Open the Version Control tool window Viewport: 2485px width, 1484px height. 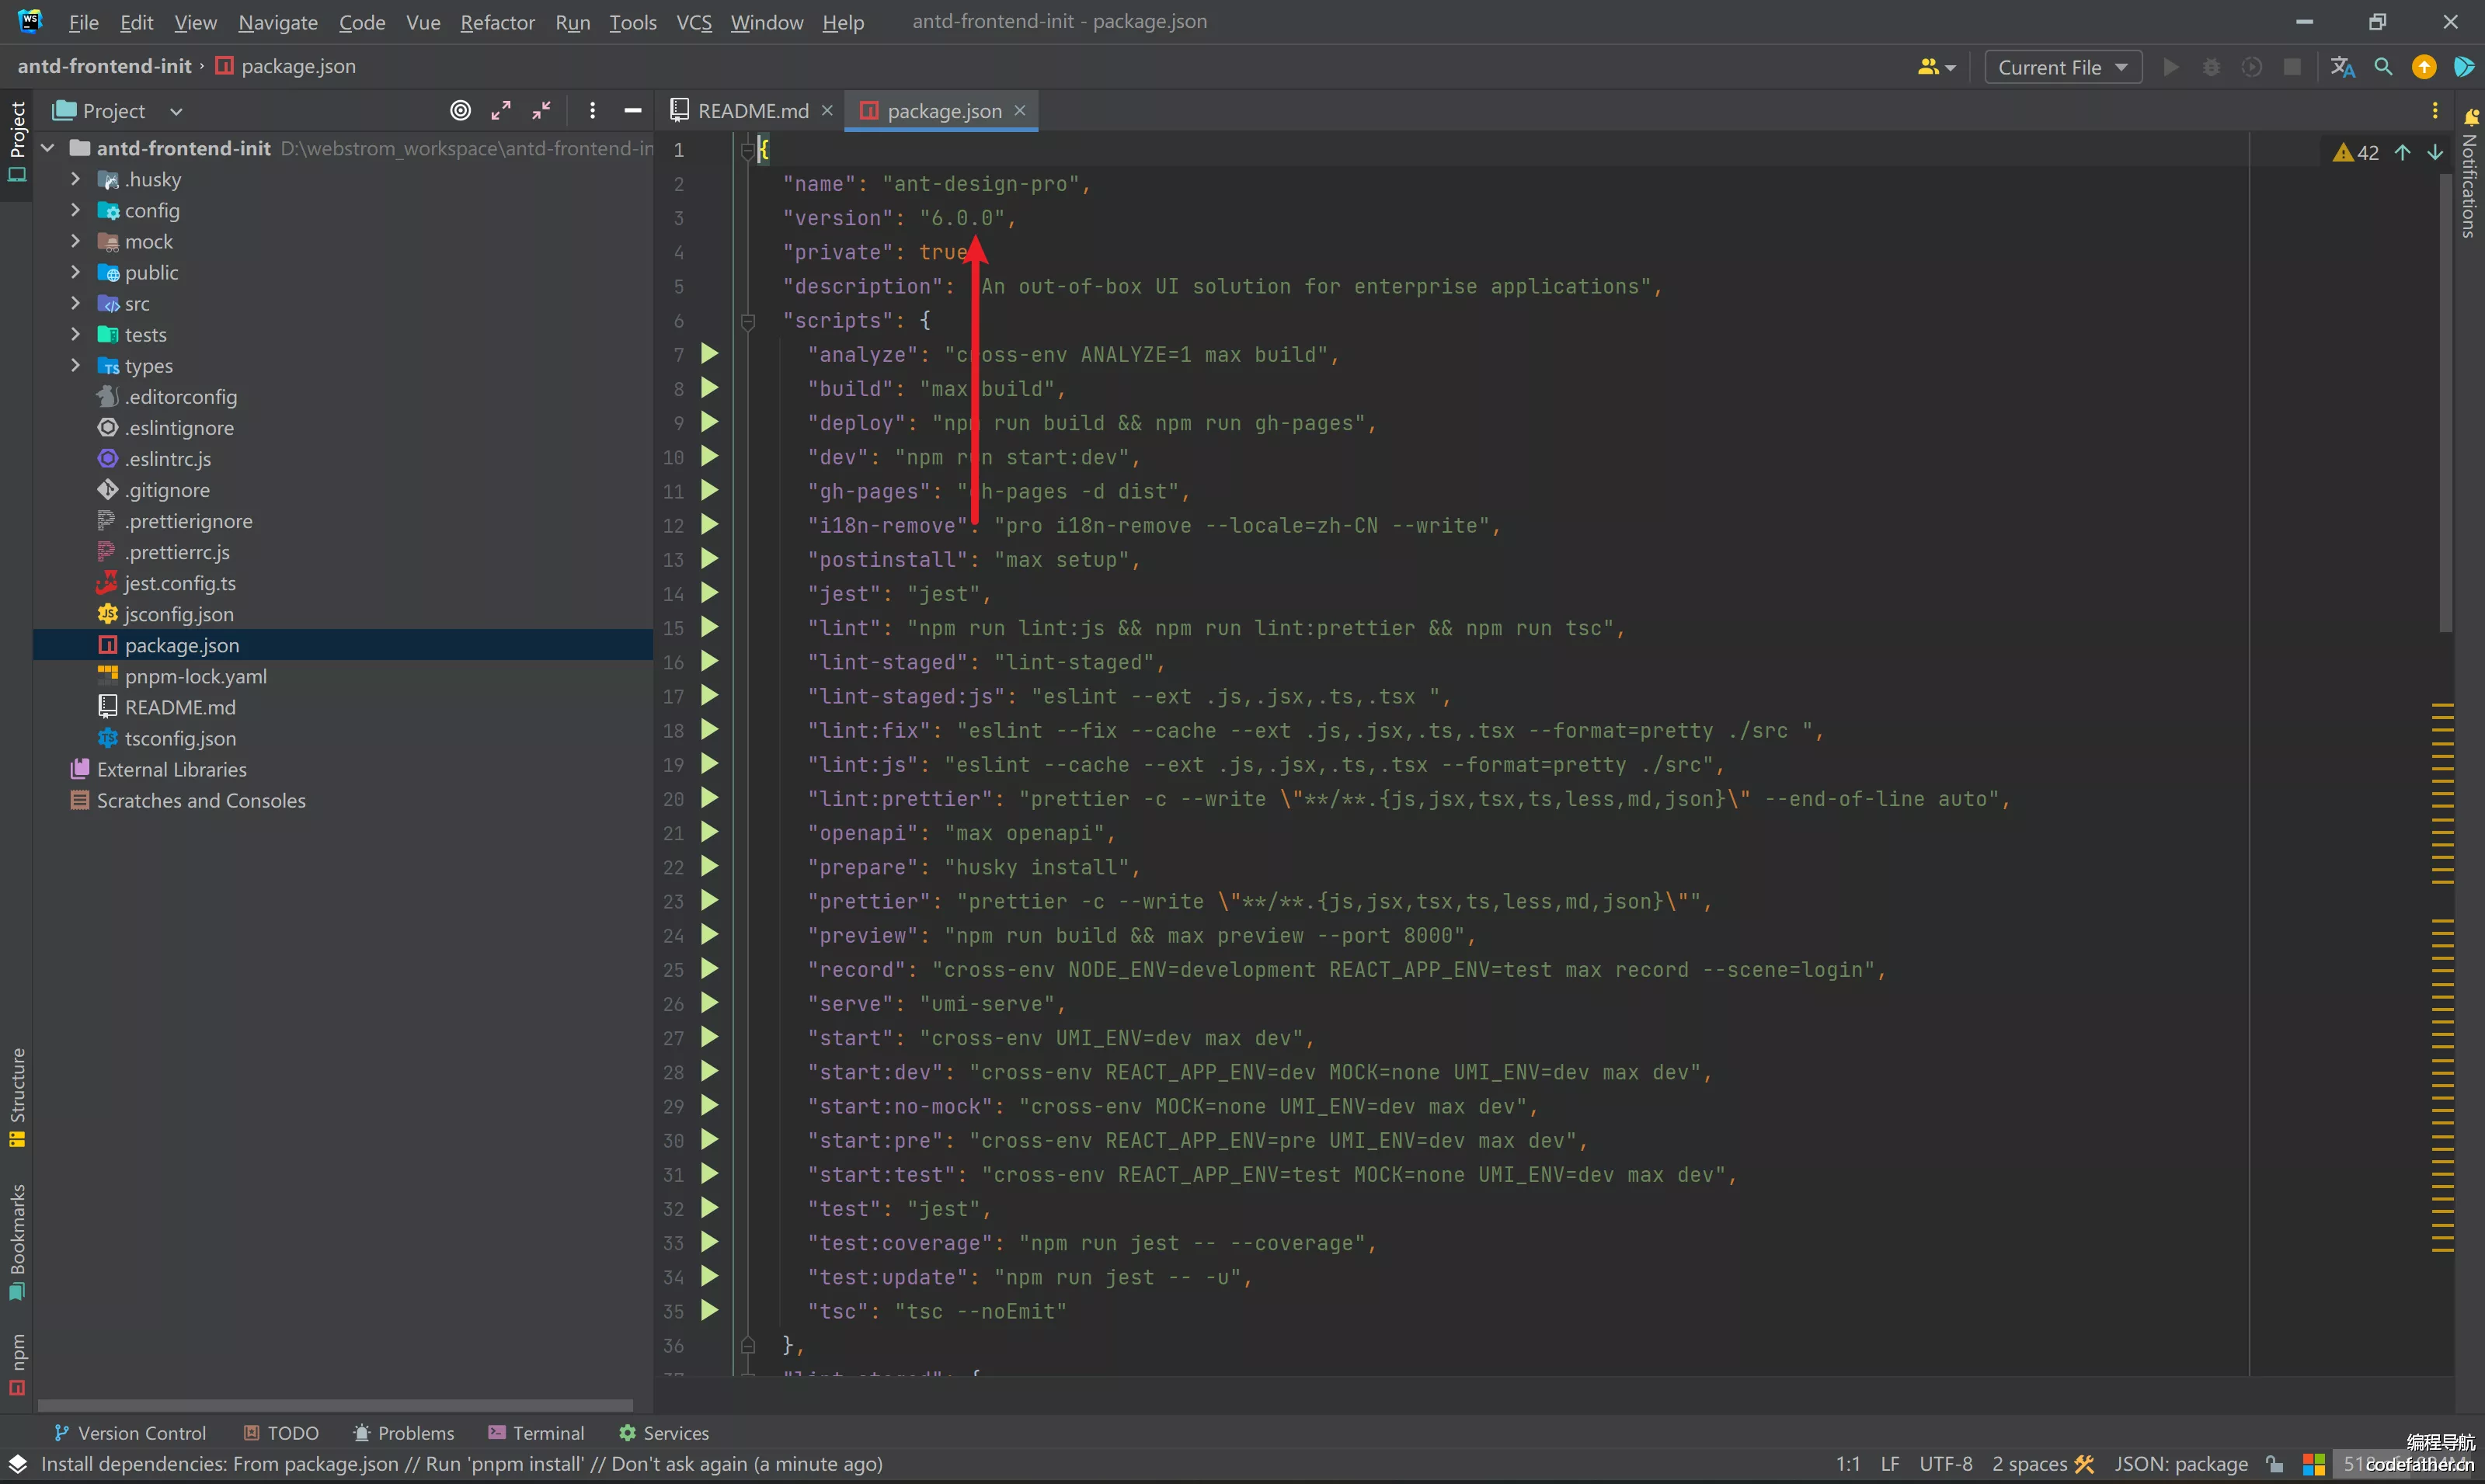130,1432
